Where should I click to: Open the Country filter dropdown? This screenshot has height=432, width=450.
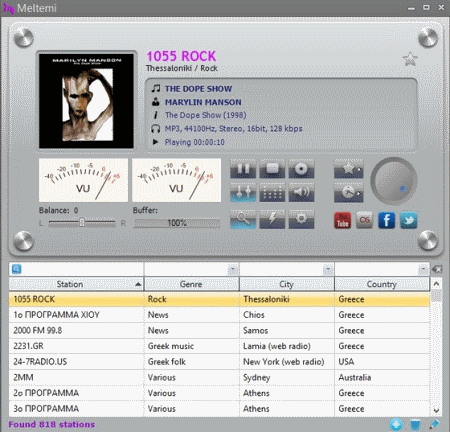tap(423, 269)
